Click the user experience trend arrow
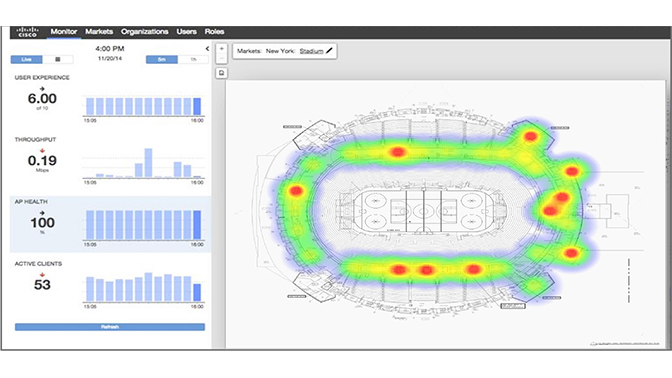Viewport: 672px width, 378px height. [42, 89]
